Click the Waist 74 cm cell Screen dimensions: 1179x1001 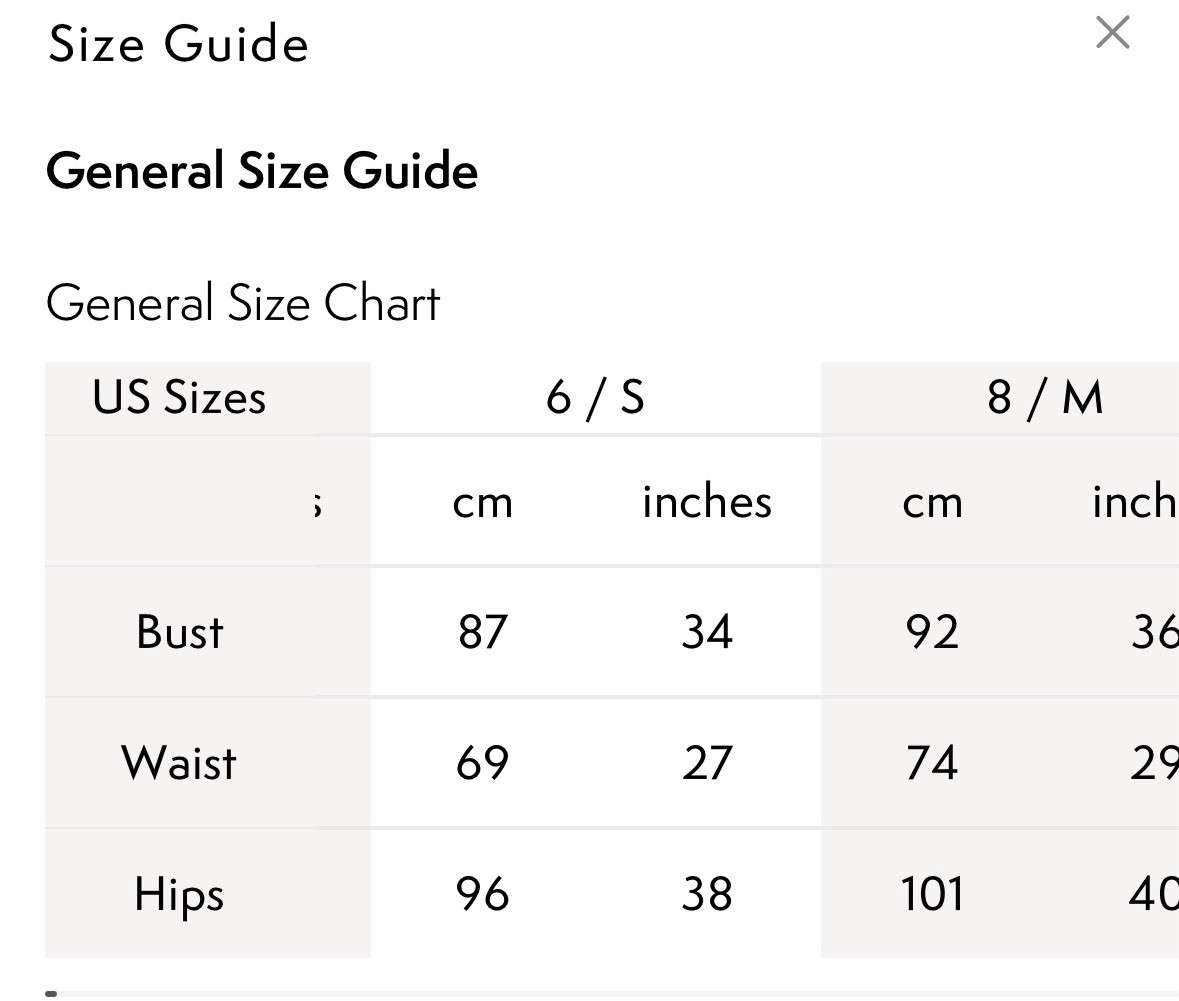pyautogui.click(x=932, y=763)
